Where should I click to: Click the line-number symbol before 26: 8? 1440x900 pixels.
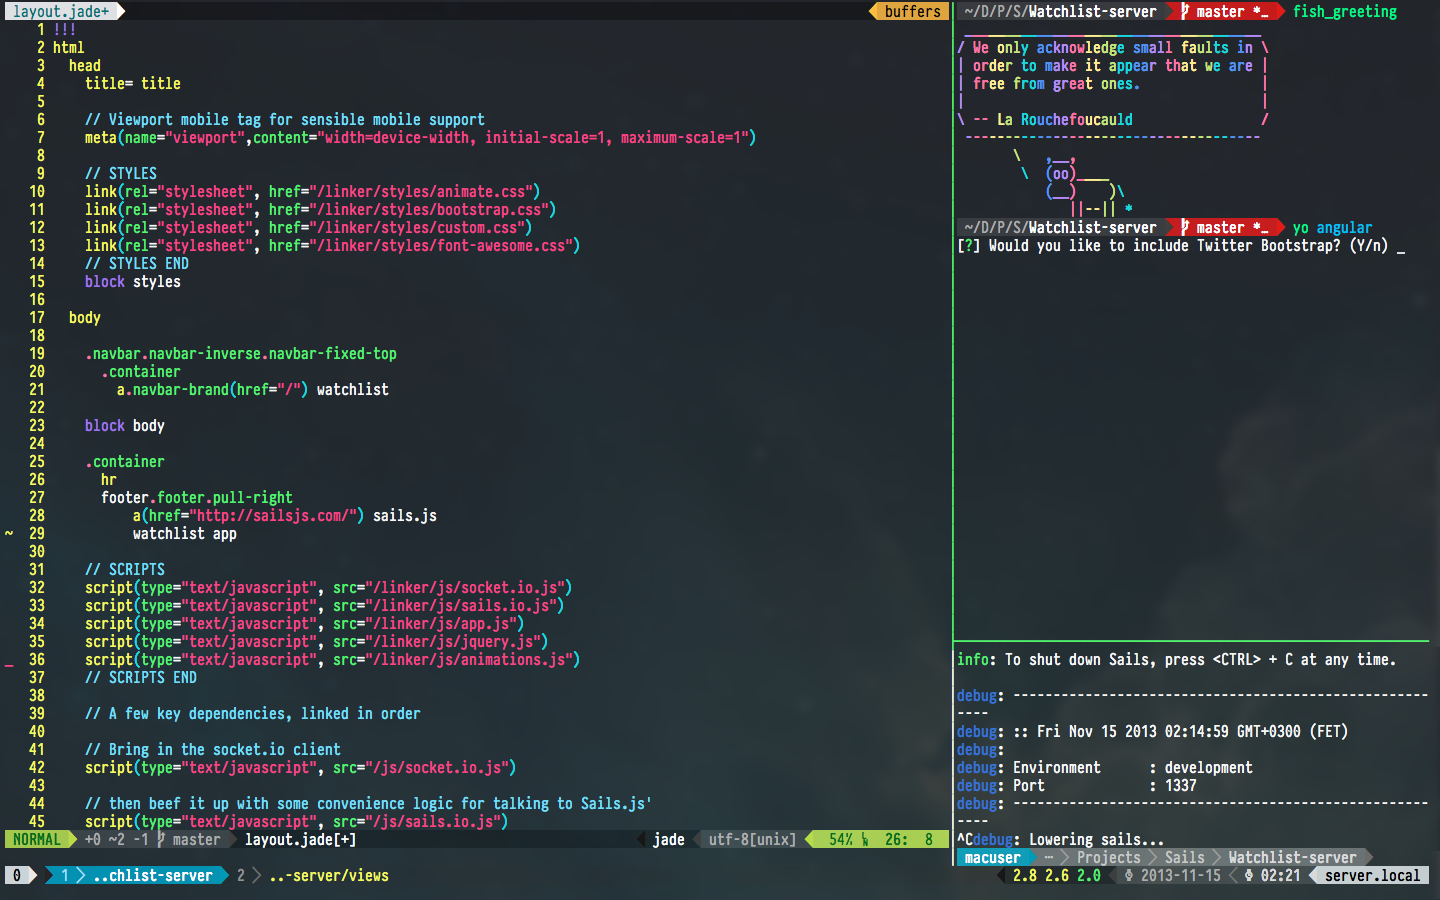pos(865,839)
